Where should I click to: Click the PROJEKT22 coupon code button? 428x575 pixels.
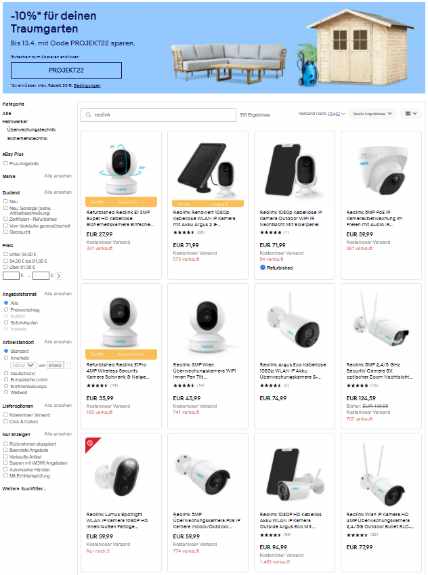pos(66,70)
